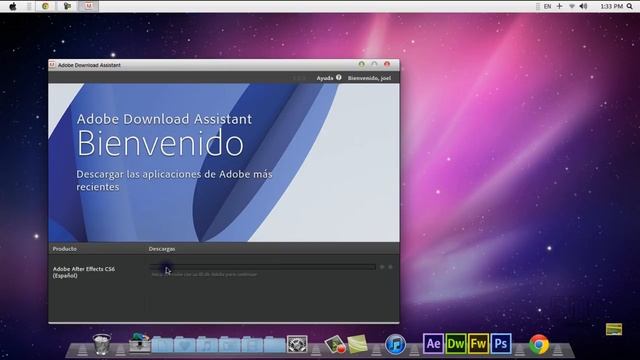The height and width of the screenshot is (360, 640).
Task: Open the Trash in the dock
Action: coord(101,344)
